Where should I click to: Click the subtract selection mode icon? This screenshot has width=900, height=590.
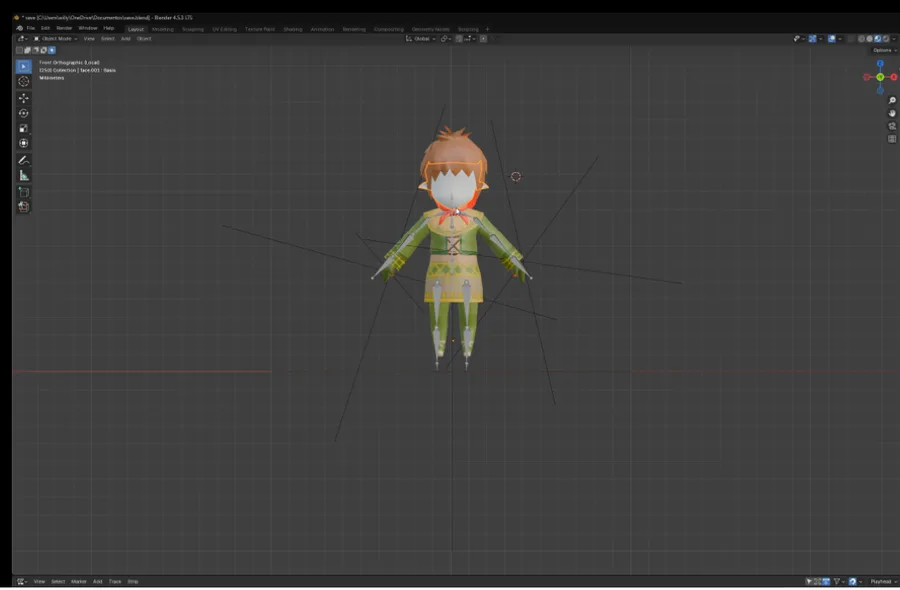coord(36,51)
